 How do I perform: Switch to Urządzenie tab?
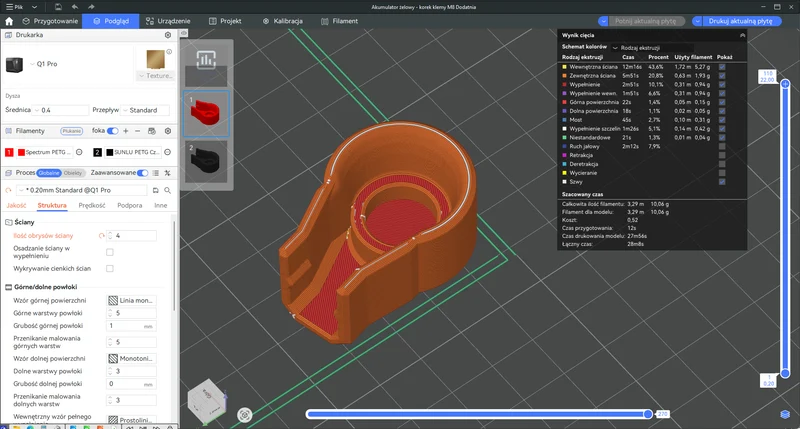(x=168, y=21)
